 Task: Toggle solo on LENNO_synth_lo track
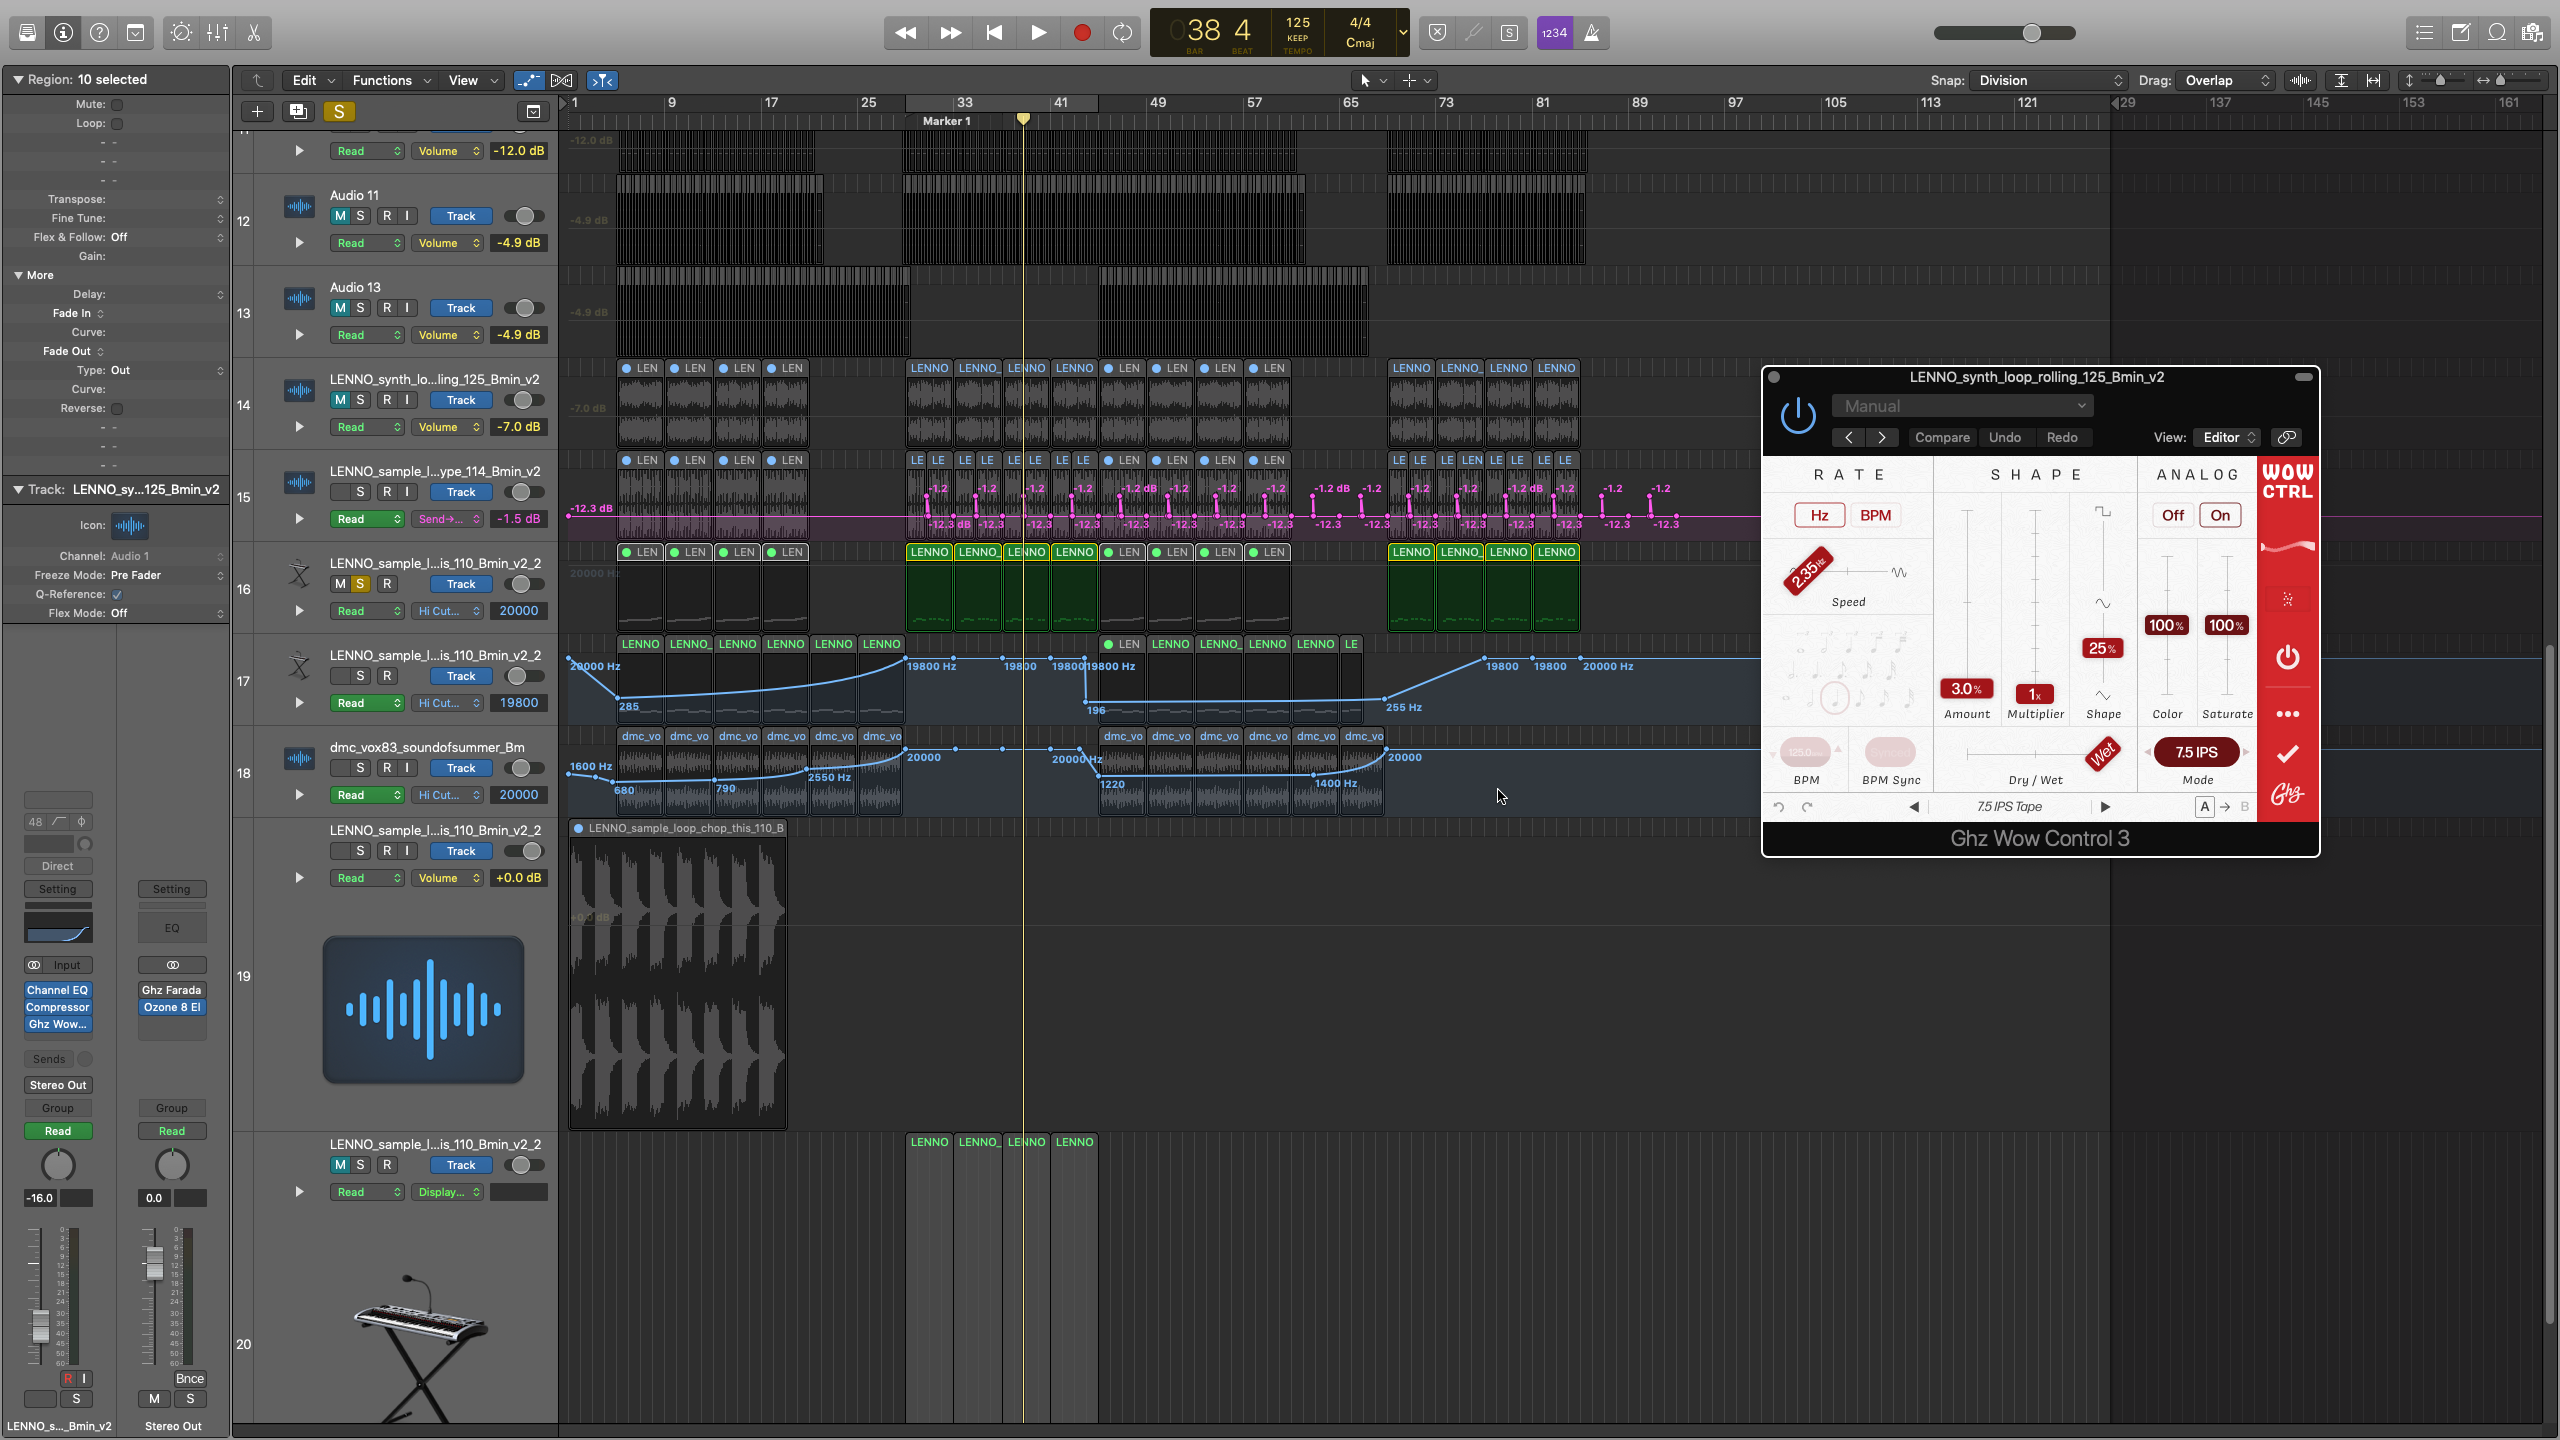pyautogui.click(x=360, y=399)
